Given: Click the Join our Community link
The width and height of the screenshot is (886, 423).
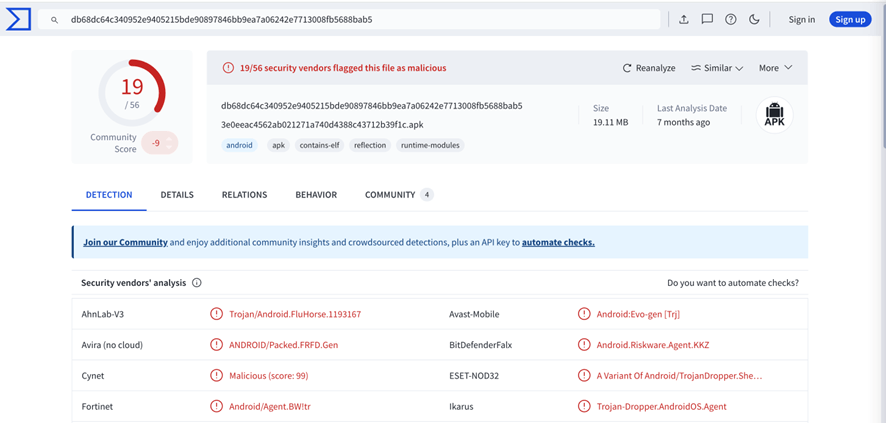Looking at the screenshot, I should click(x=125, y=242).
